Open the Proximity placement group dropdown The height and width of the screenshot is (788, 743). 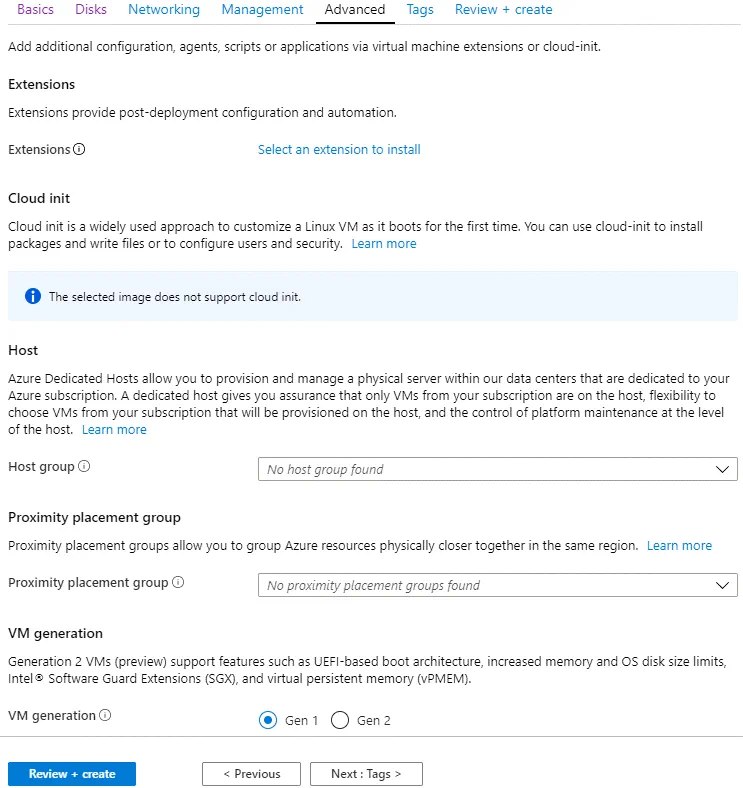pos(497,585)
